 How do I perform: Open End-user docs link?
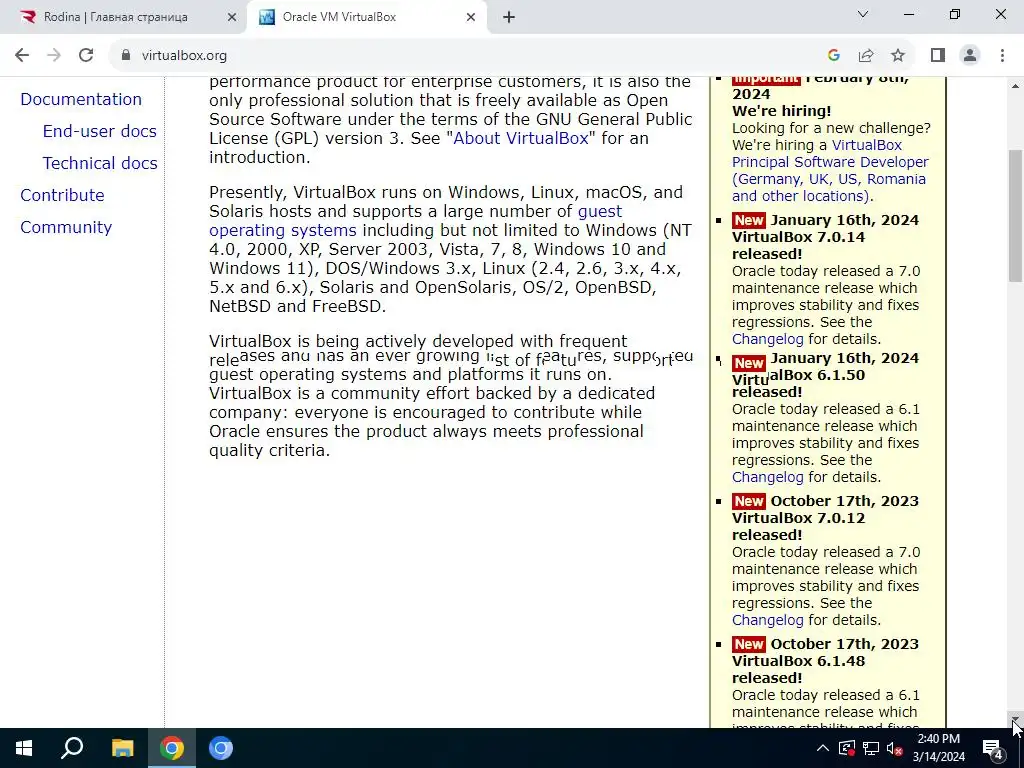point(100,131)
